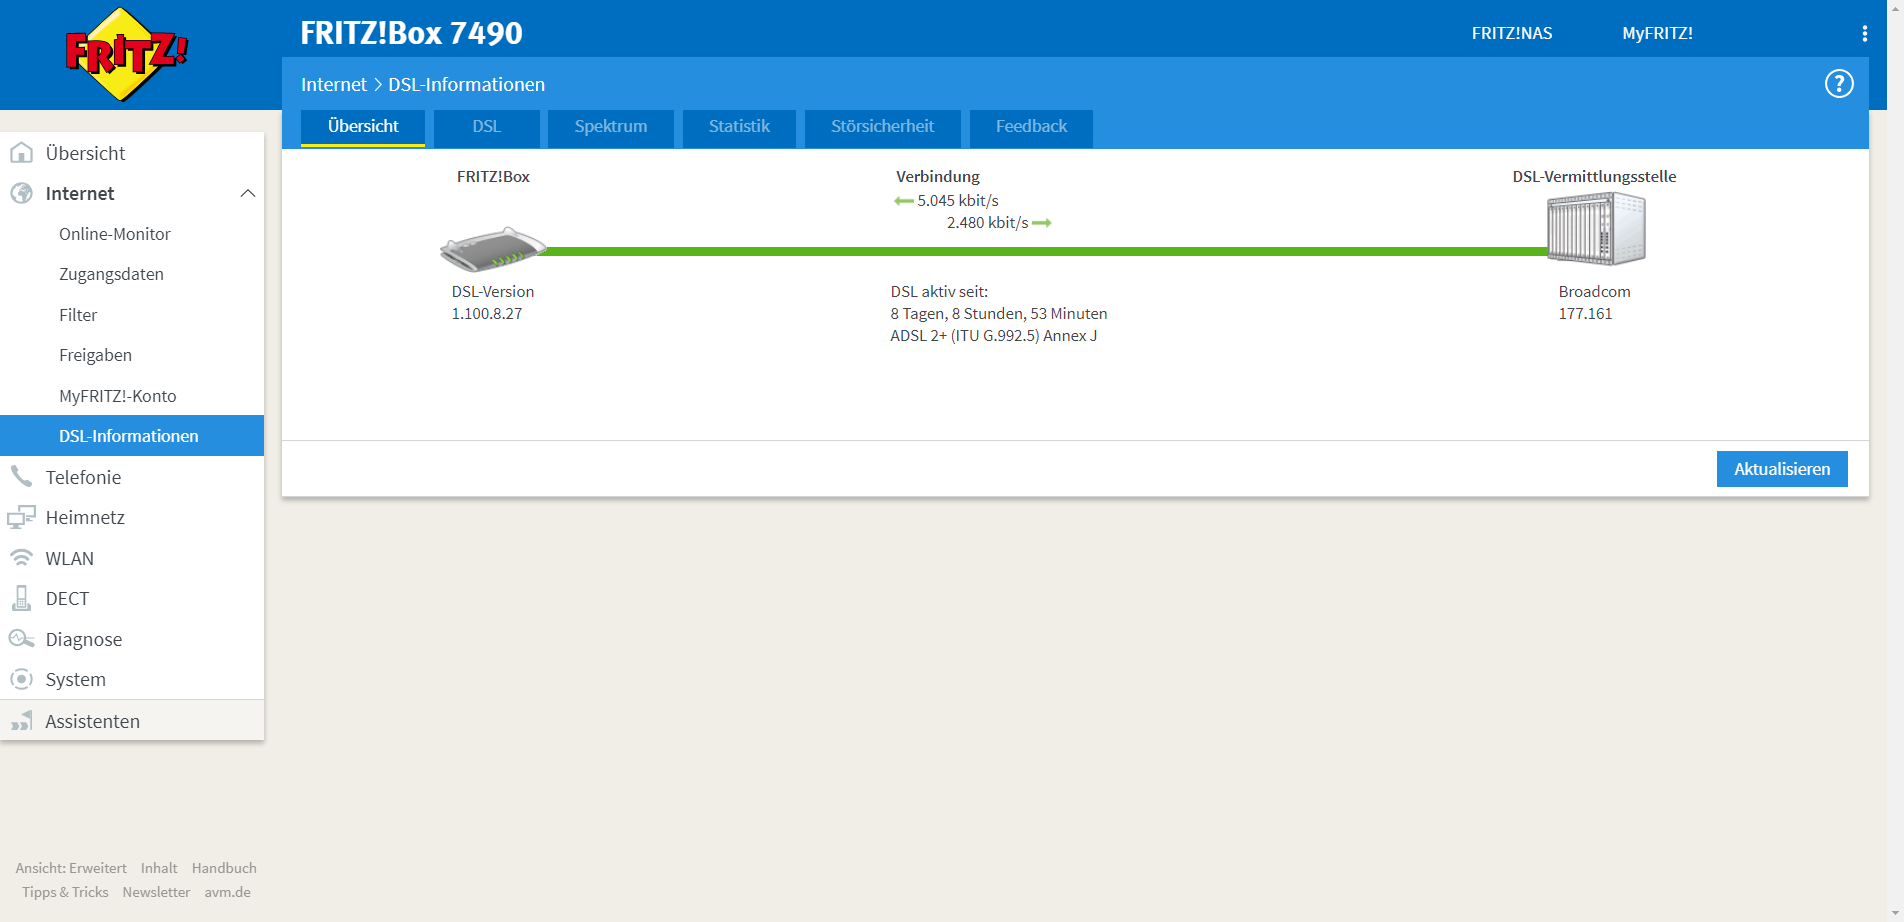The height and width of the screenshot is (922, 1904).
Task: Click the FRITZ!Box router image
Action: (x=493, y=249)
